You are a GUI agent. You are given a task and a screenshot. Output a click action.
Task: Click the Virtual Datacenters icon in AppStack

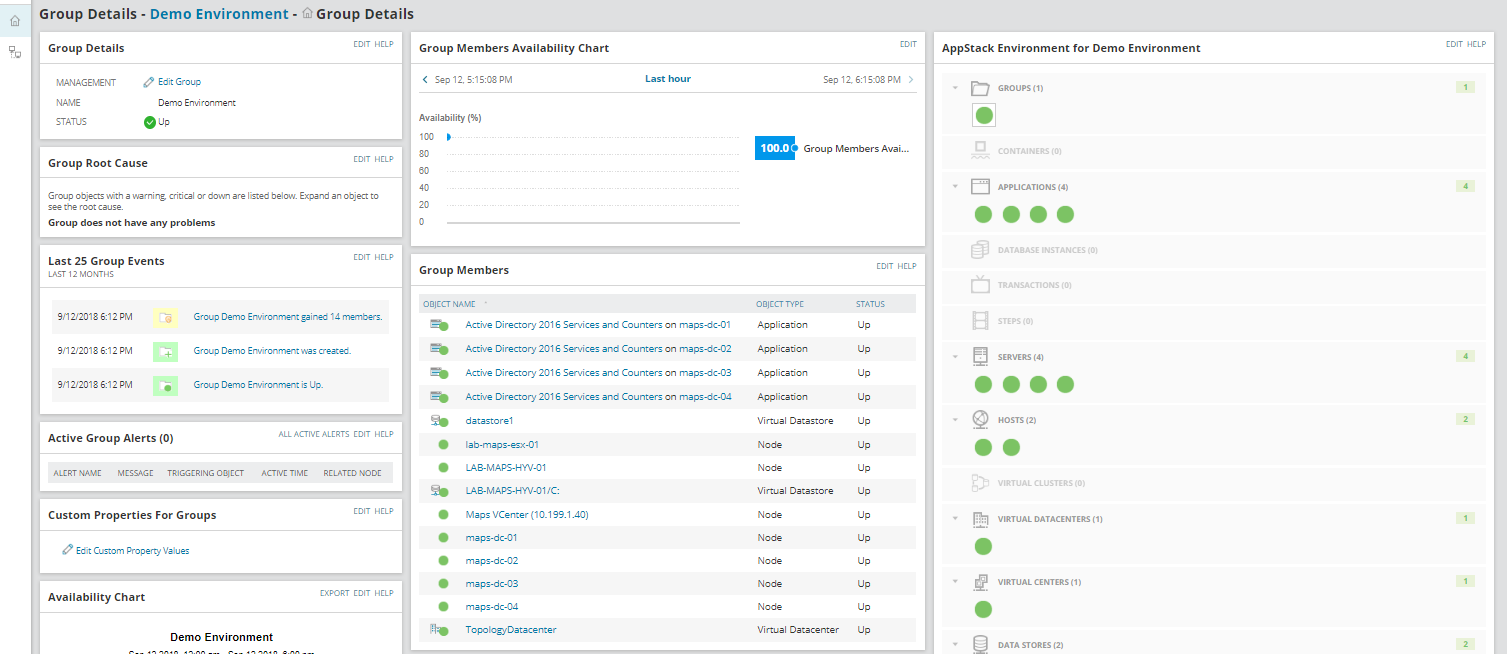pyautogui.click(x=980, y=519)
